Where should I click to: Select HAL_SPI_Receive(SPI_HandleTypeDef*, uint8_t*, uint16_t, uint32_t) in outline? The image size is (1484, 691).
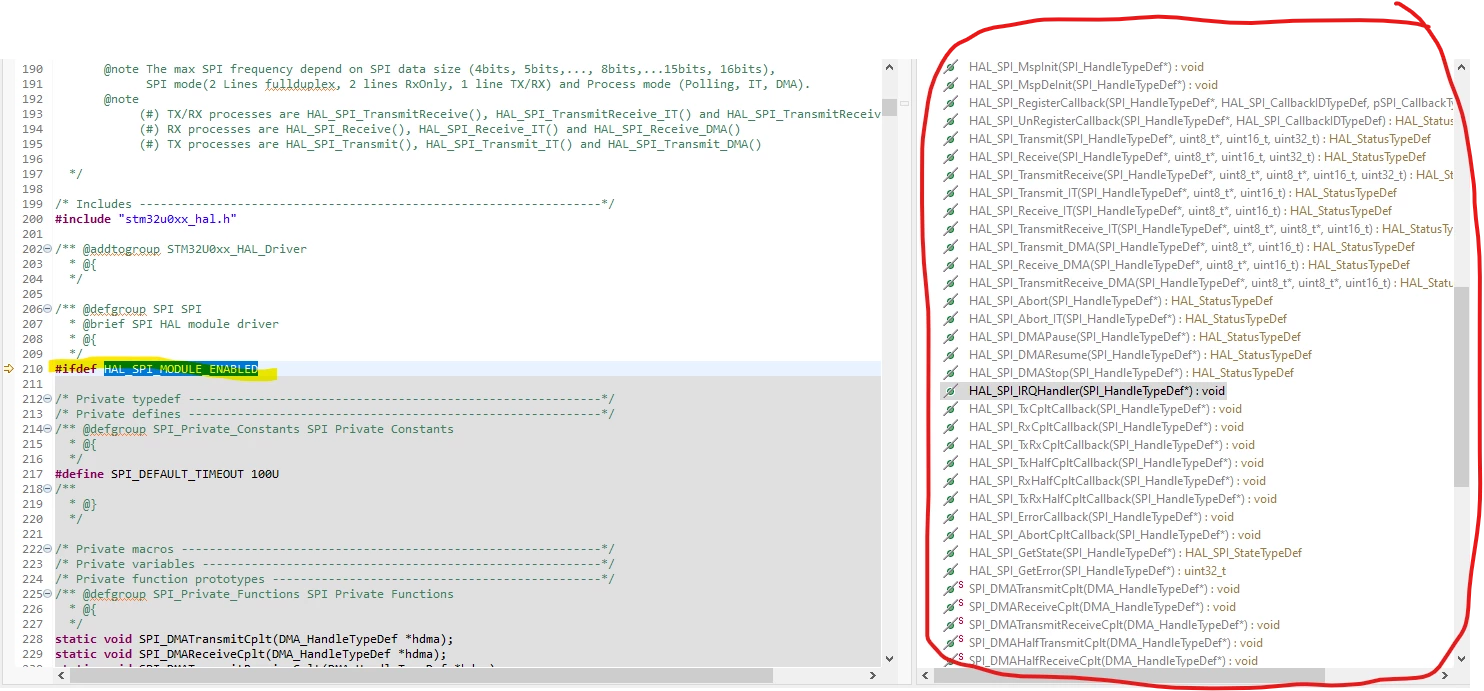(x=1197, y=157)
